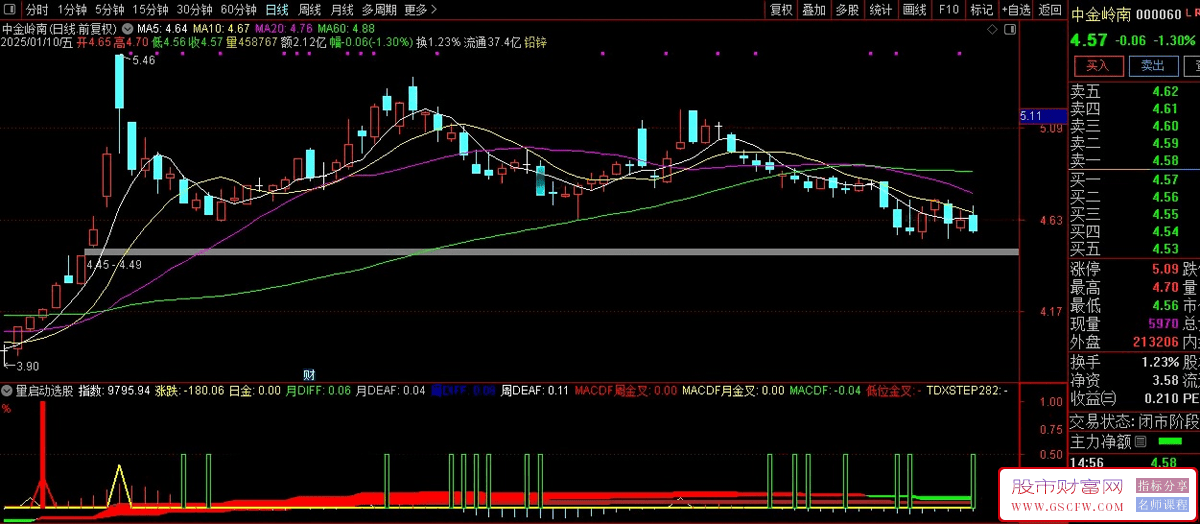Select the 5分钟 period tab
This screenshot has width=1200, height=524.
pos(110,9)
